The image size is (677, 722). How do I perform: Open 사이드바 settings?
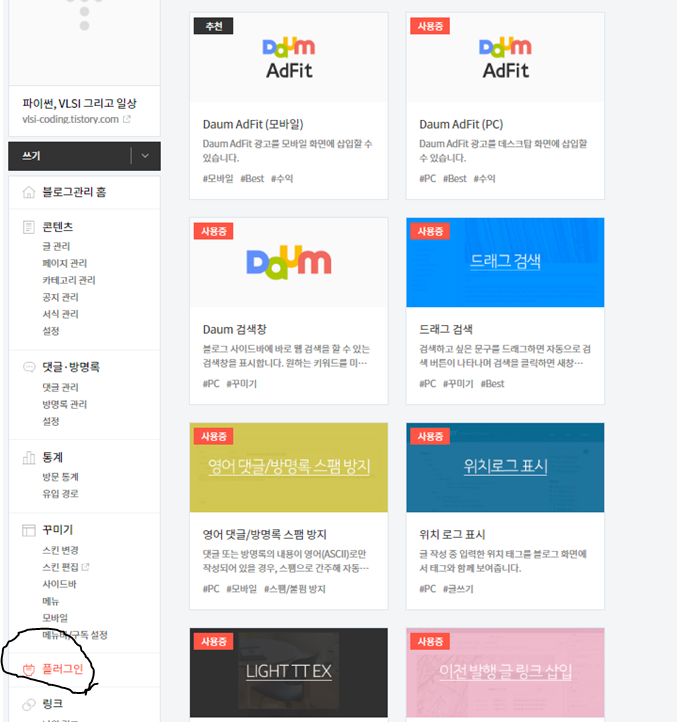pyautogui.click(x=59, y=584)
